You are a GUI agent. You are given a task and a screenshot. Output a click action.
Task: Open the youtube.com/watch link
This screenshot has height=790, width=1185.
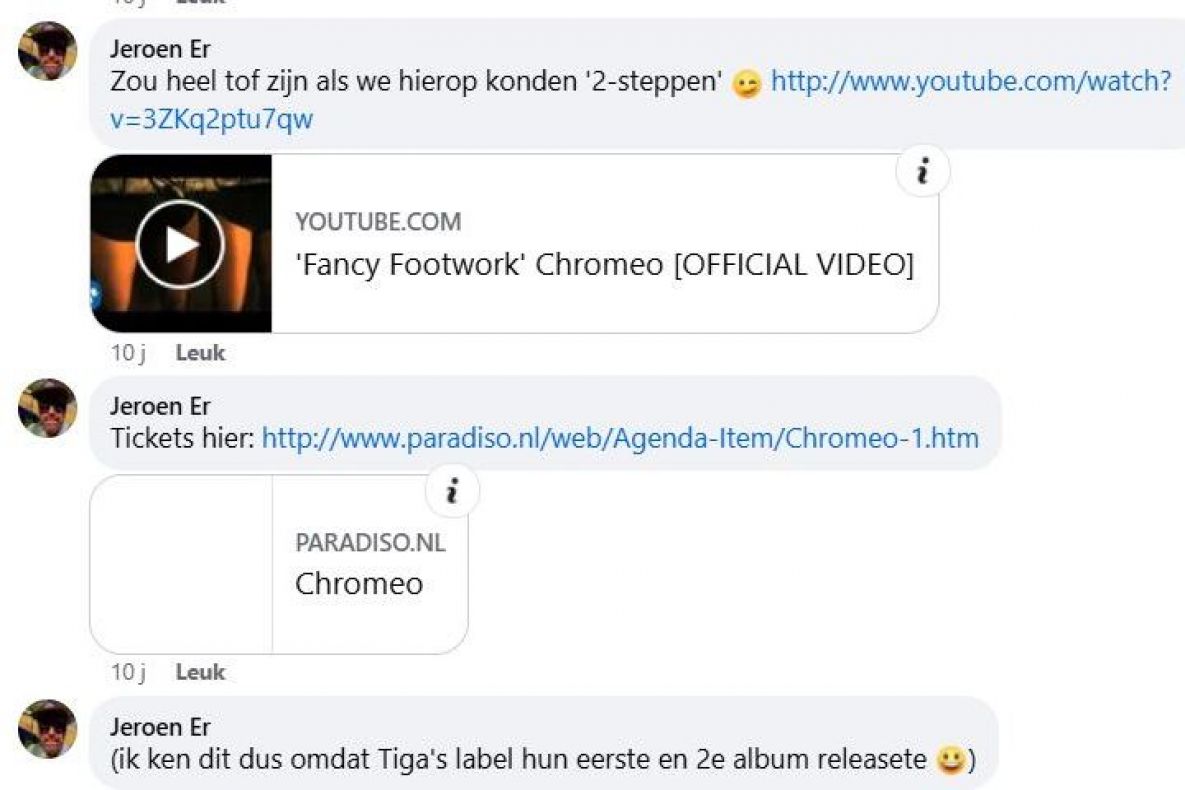coord(640,100)
